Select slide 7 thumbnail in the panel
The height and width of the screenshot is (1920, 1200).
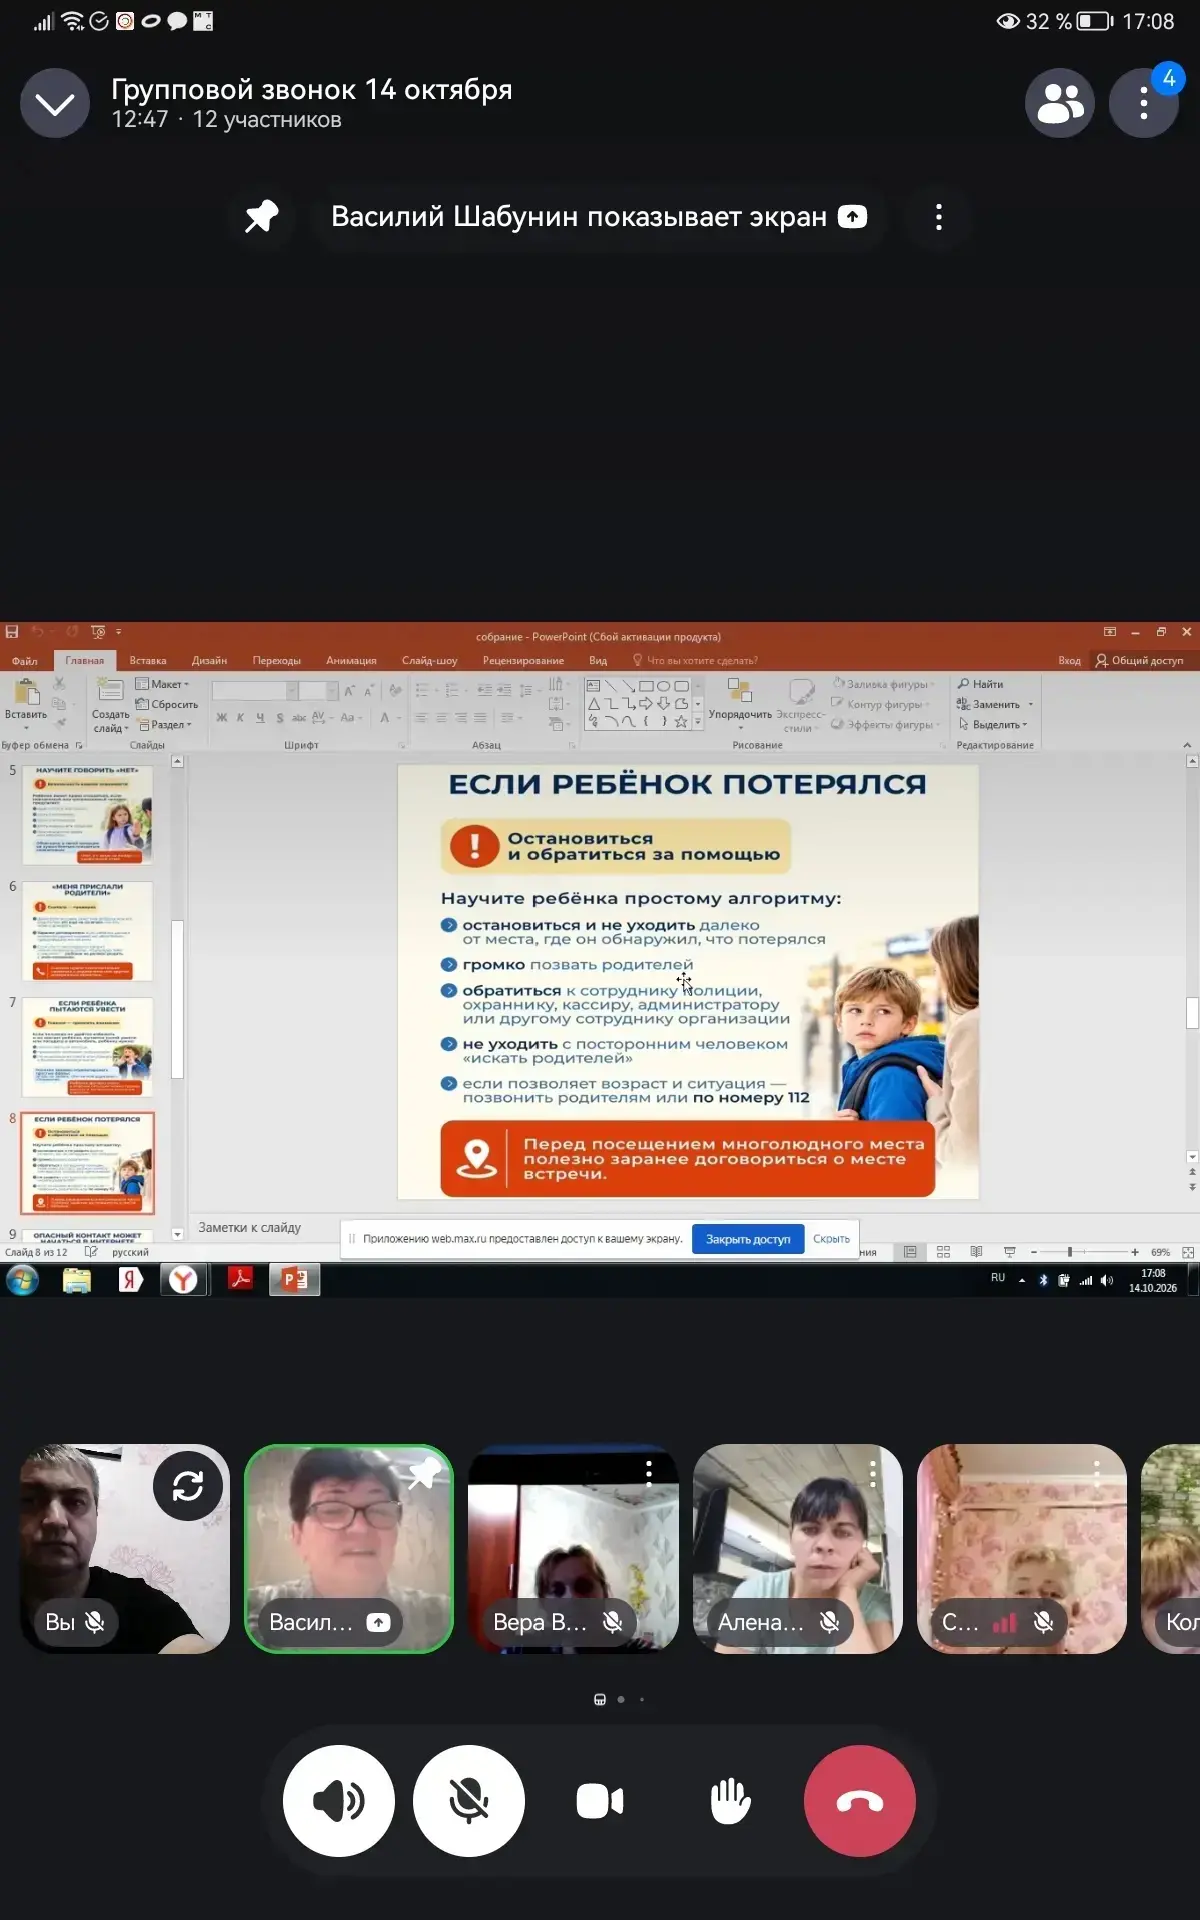(x=88, y=1047)
